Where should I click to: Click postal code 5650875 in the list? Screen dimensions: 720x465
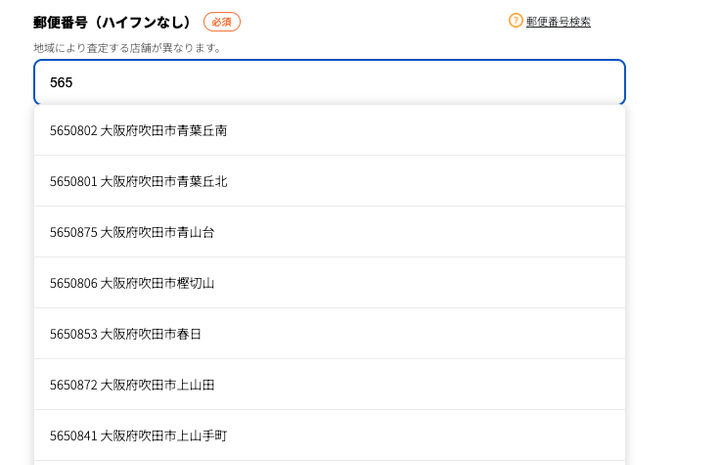coord(73,232)
